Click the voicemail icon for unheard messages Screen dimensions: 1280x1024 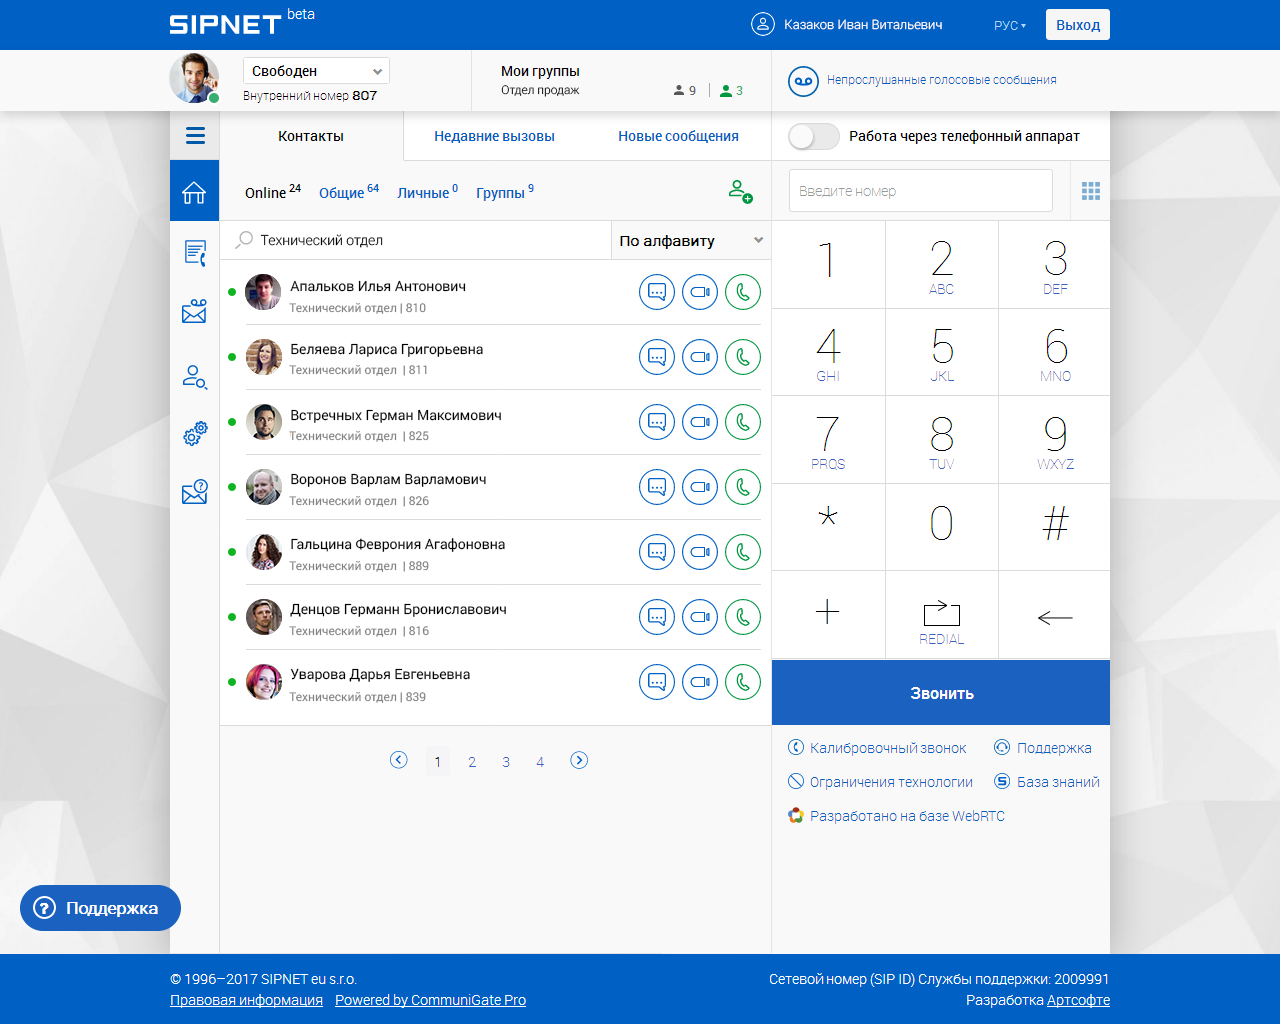pos(803,81)
